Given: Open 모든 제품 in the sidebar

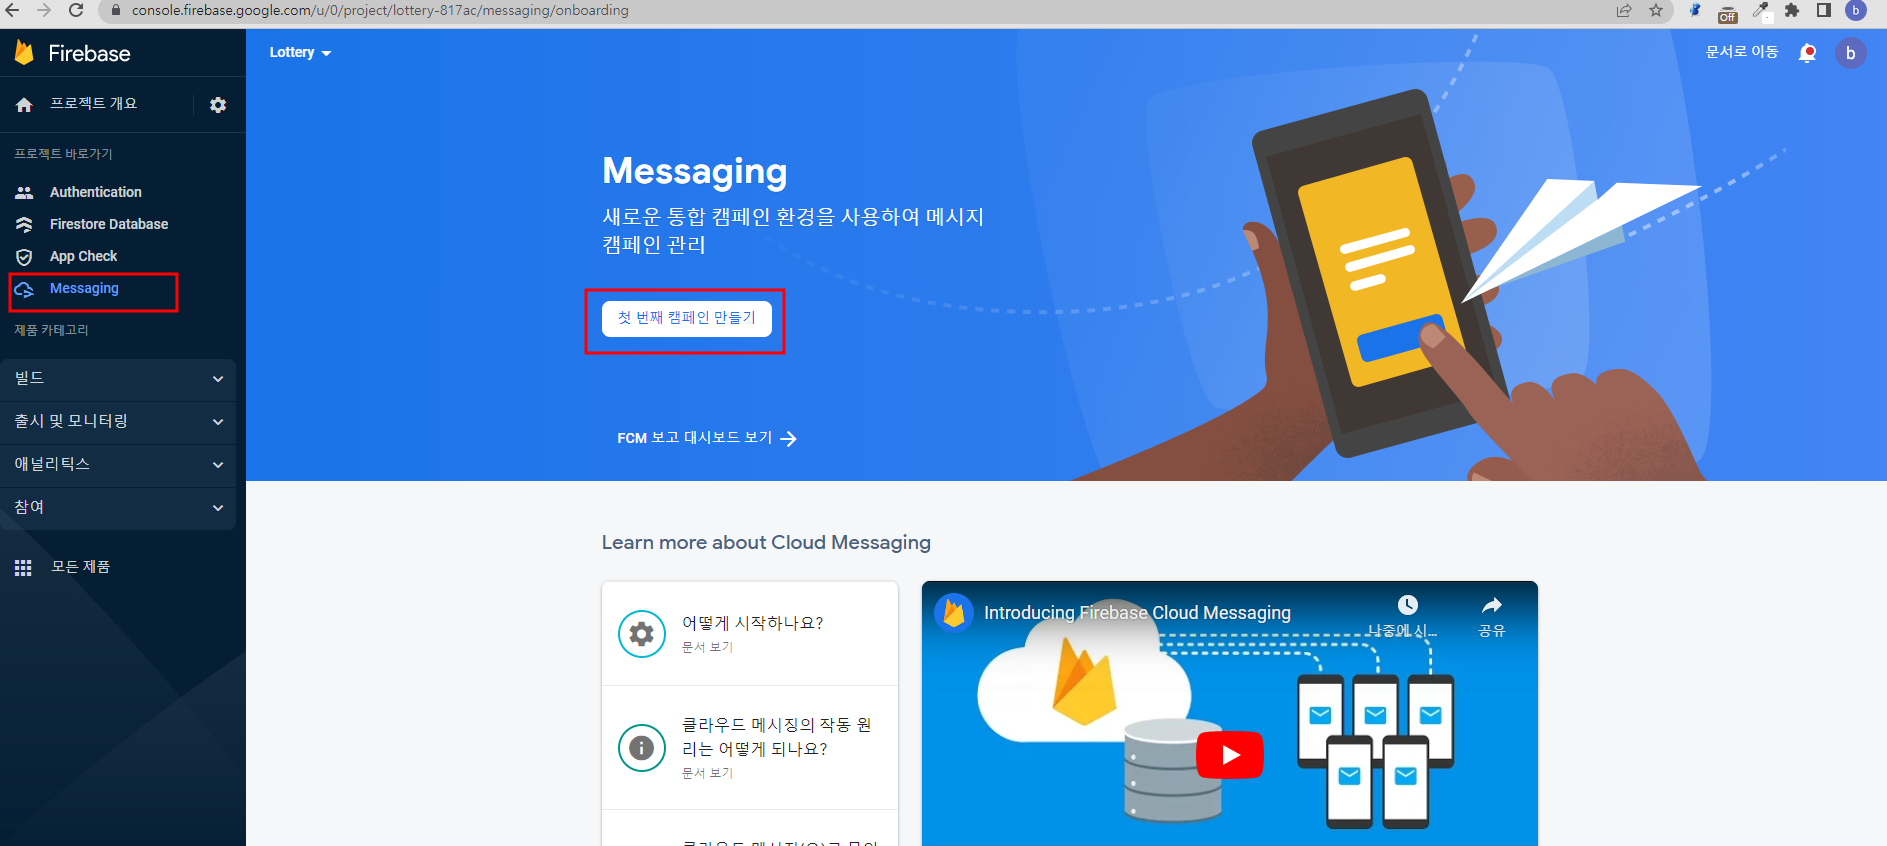Looking at the screenshot, I should 81,567.
